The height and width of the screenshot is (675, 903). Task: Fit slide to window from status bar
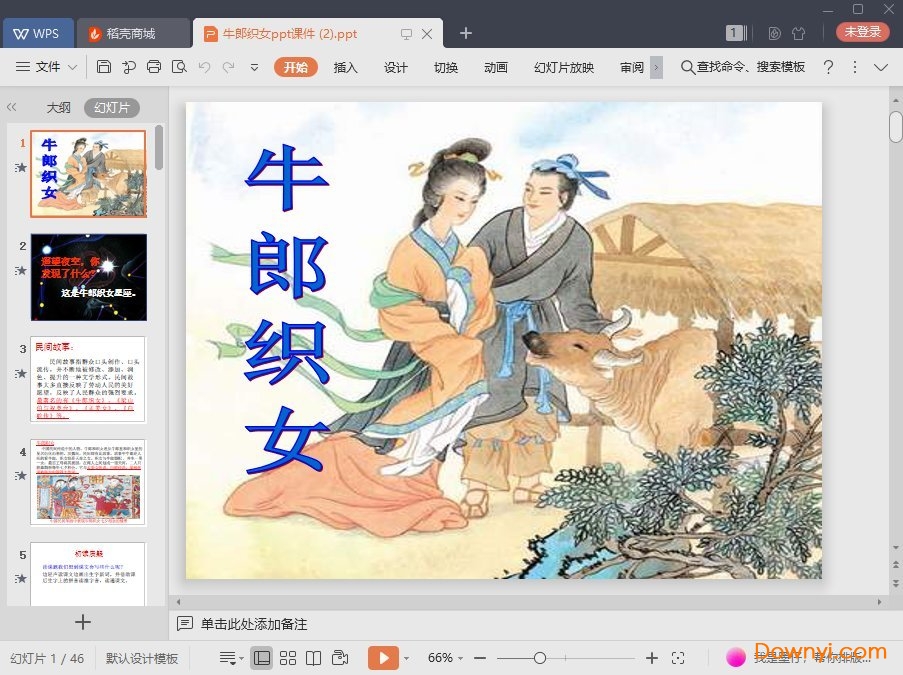click(679, 658)
